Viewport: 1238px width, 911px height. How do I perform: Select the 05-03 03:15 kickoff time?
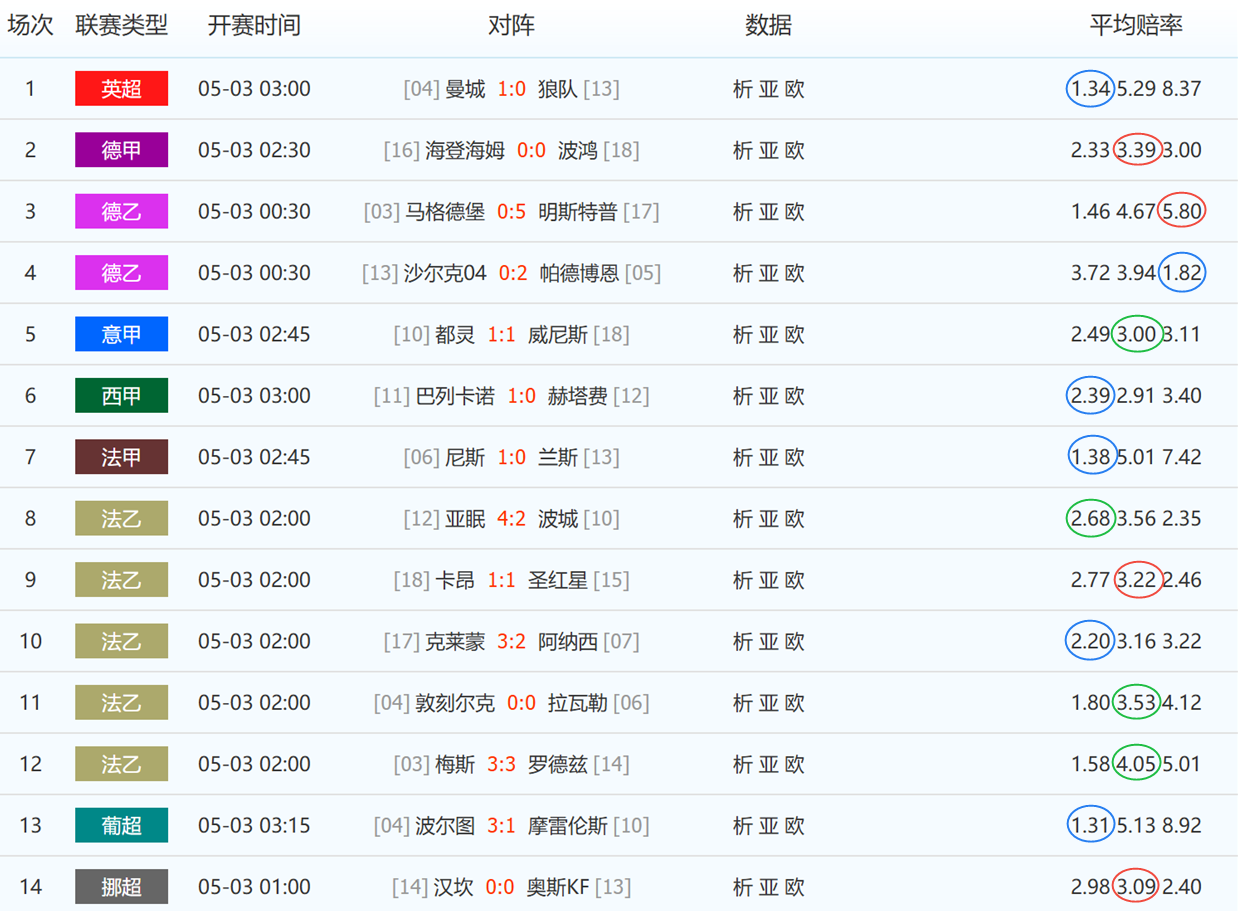click(254, 825)
